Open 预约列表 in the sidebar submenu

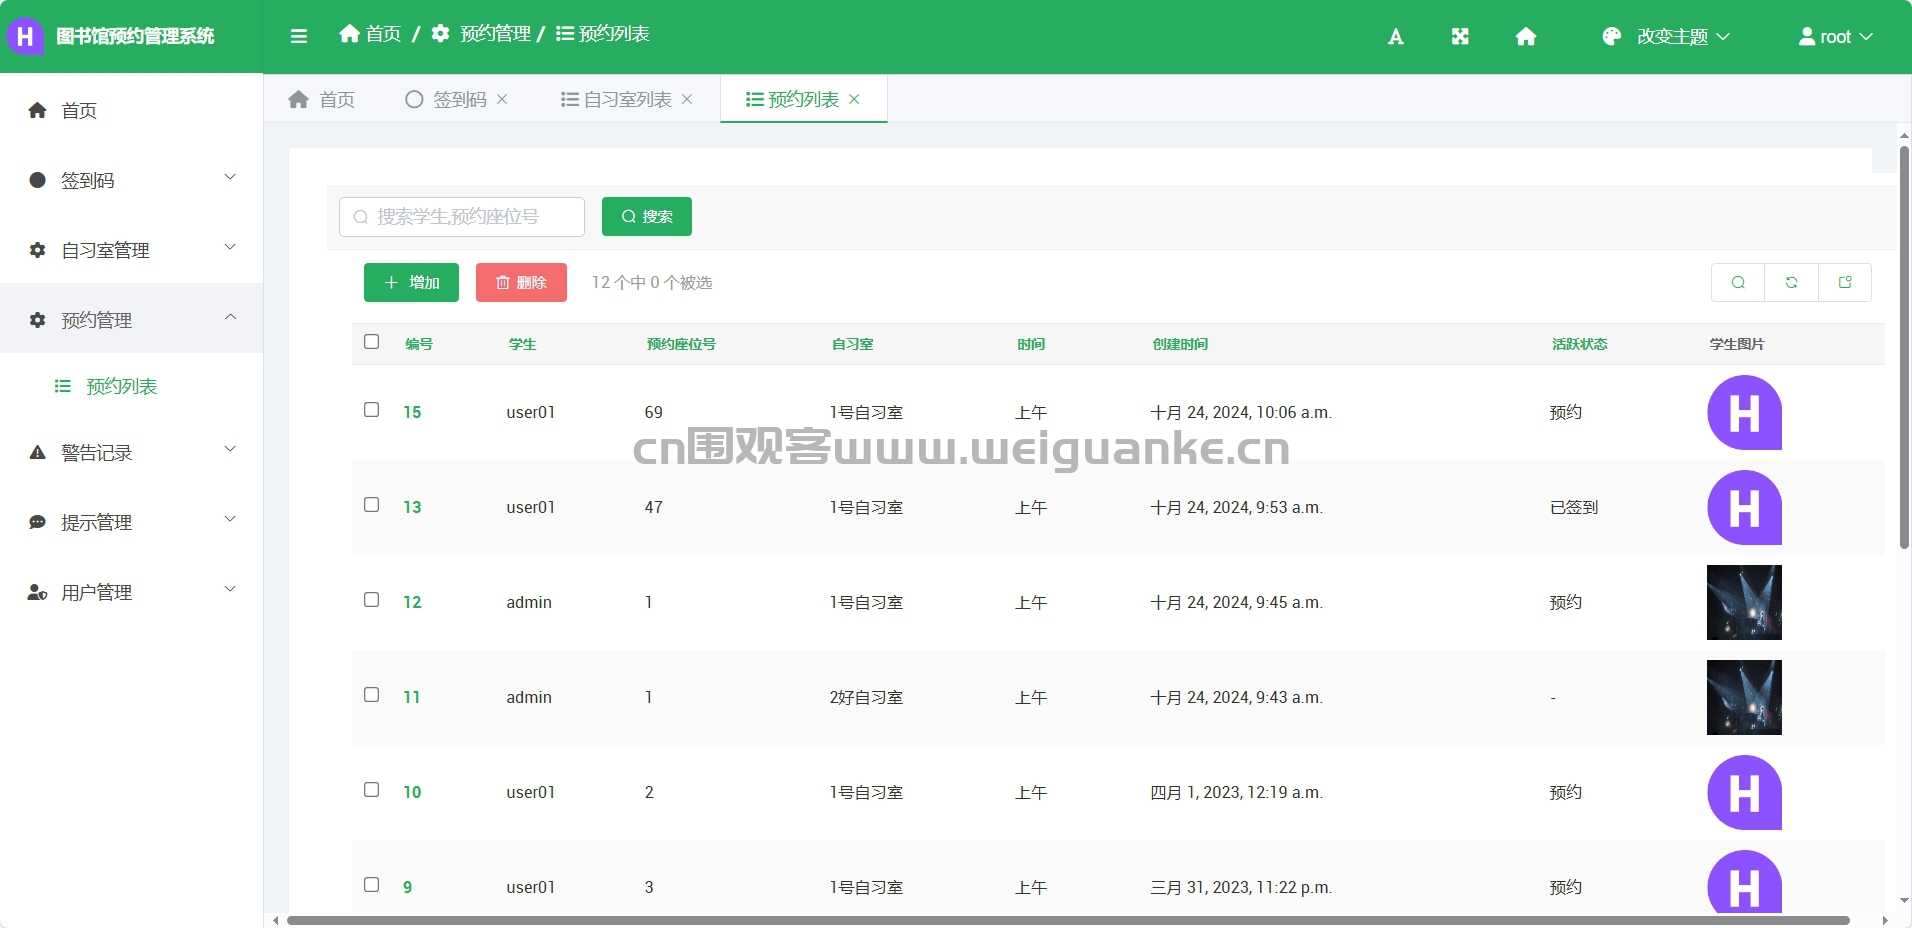point(131,386)
